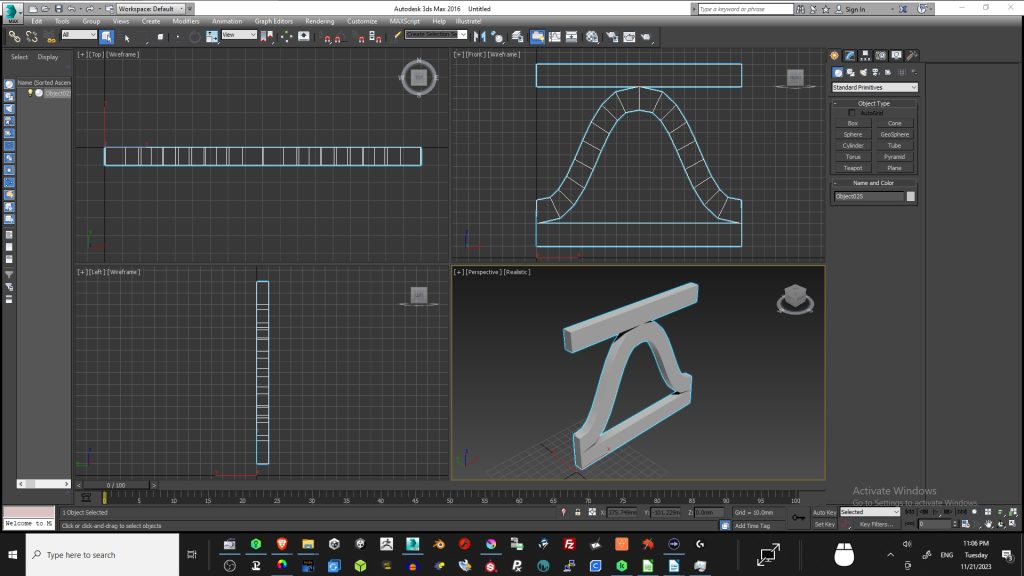The height and width of the screenshot is (576, 1024).
Task: Open the Graph Editors menu
Action: [x=274, y=22]
